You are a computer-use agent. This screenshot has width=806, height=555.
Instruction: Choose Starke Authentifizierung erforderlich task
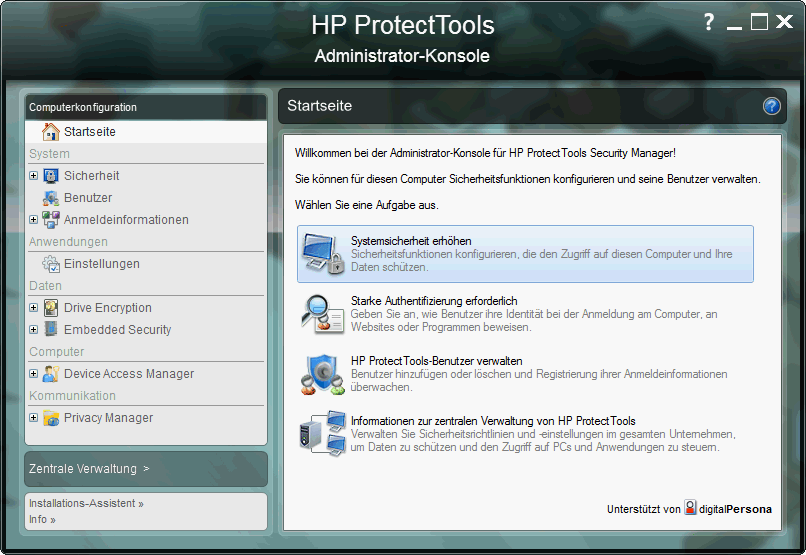[525, 313]
